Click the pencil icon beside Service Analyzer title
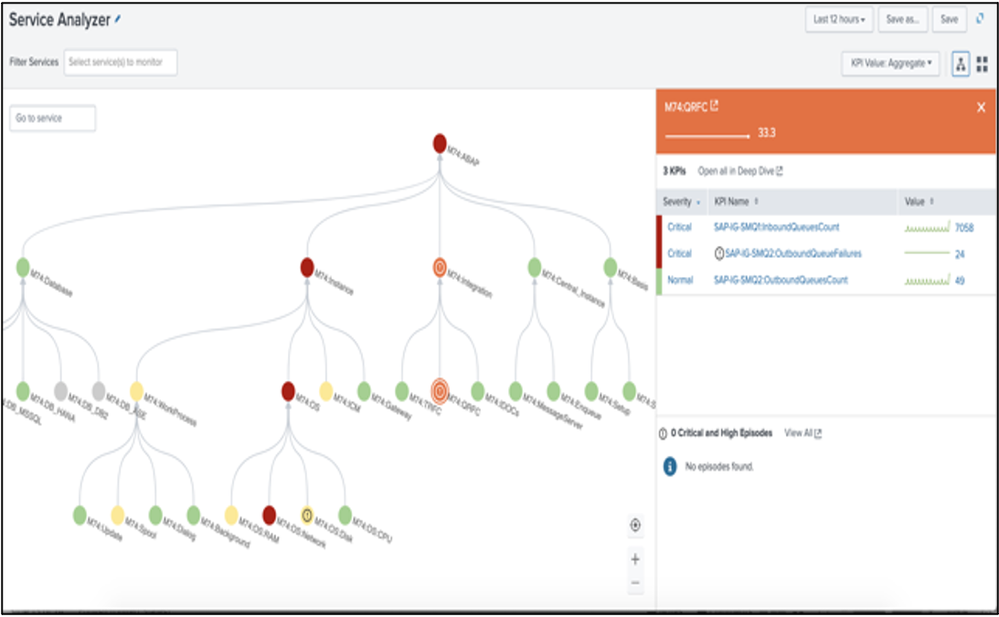 pos(118,18)
